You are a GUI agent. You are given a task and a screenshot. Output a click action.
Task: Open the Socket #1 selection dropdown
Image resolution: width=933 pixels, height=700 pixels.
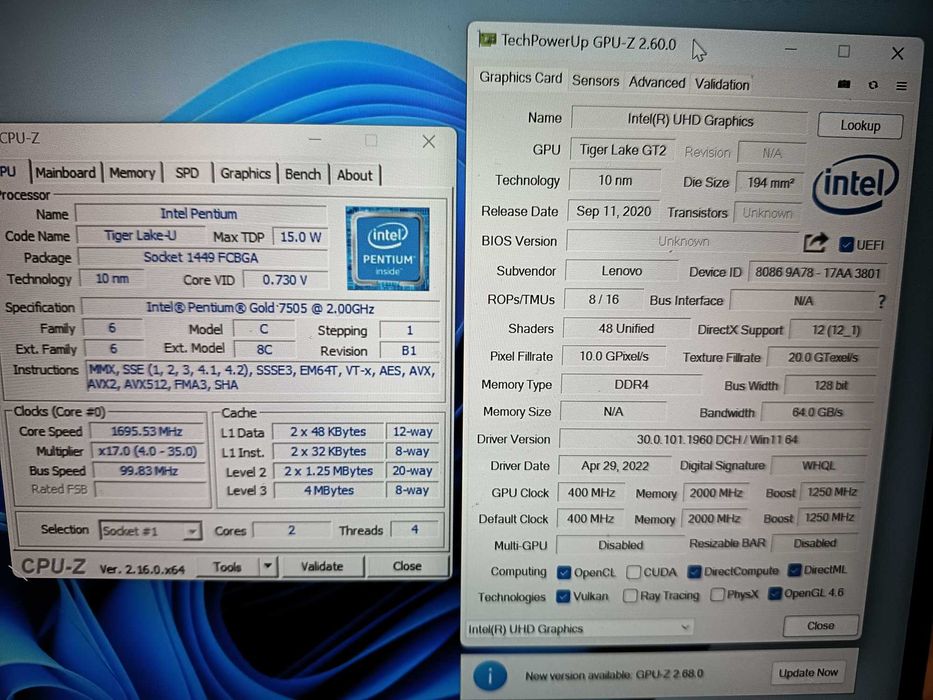pos(150,531)
